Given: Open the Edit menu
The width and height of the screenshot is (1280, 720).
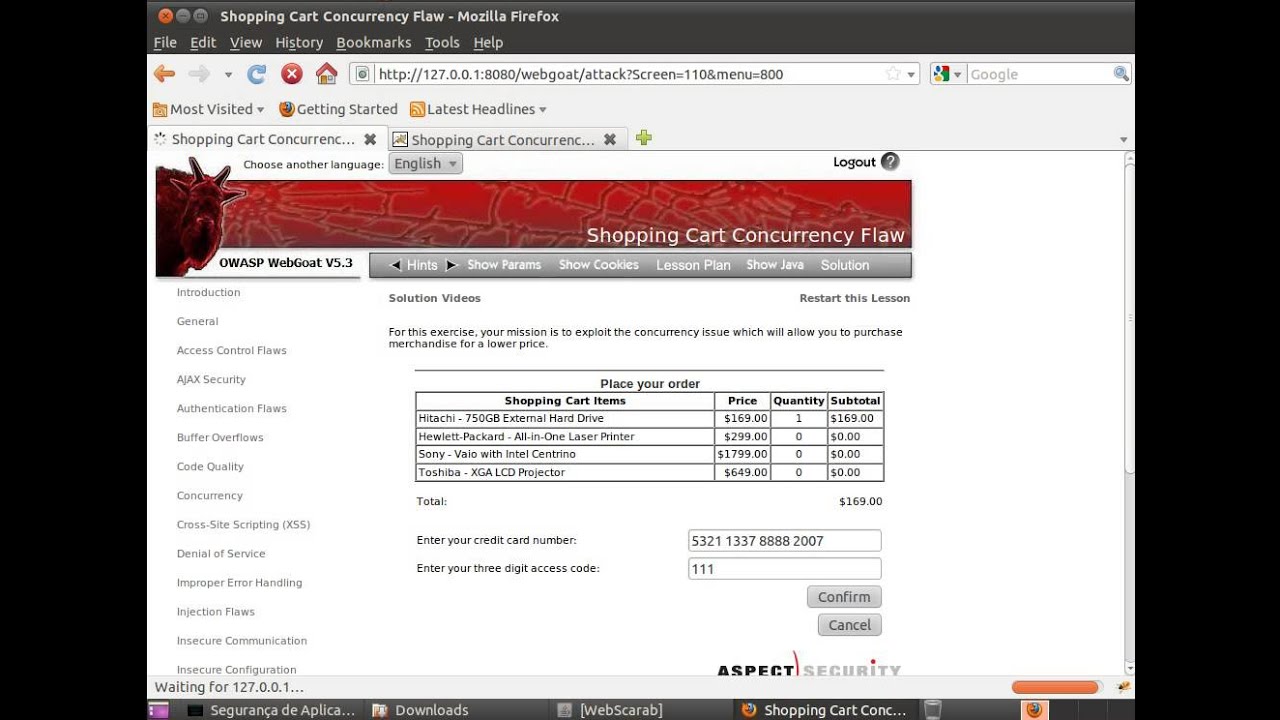Looking at the screenshot, I should [x=203, y=42].
